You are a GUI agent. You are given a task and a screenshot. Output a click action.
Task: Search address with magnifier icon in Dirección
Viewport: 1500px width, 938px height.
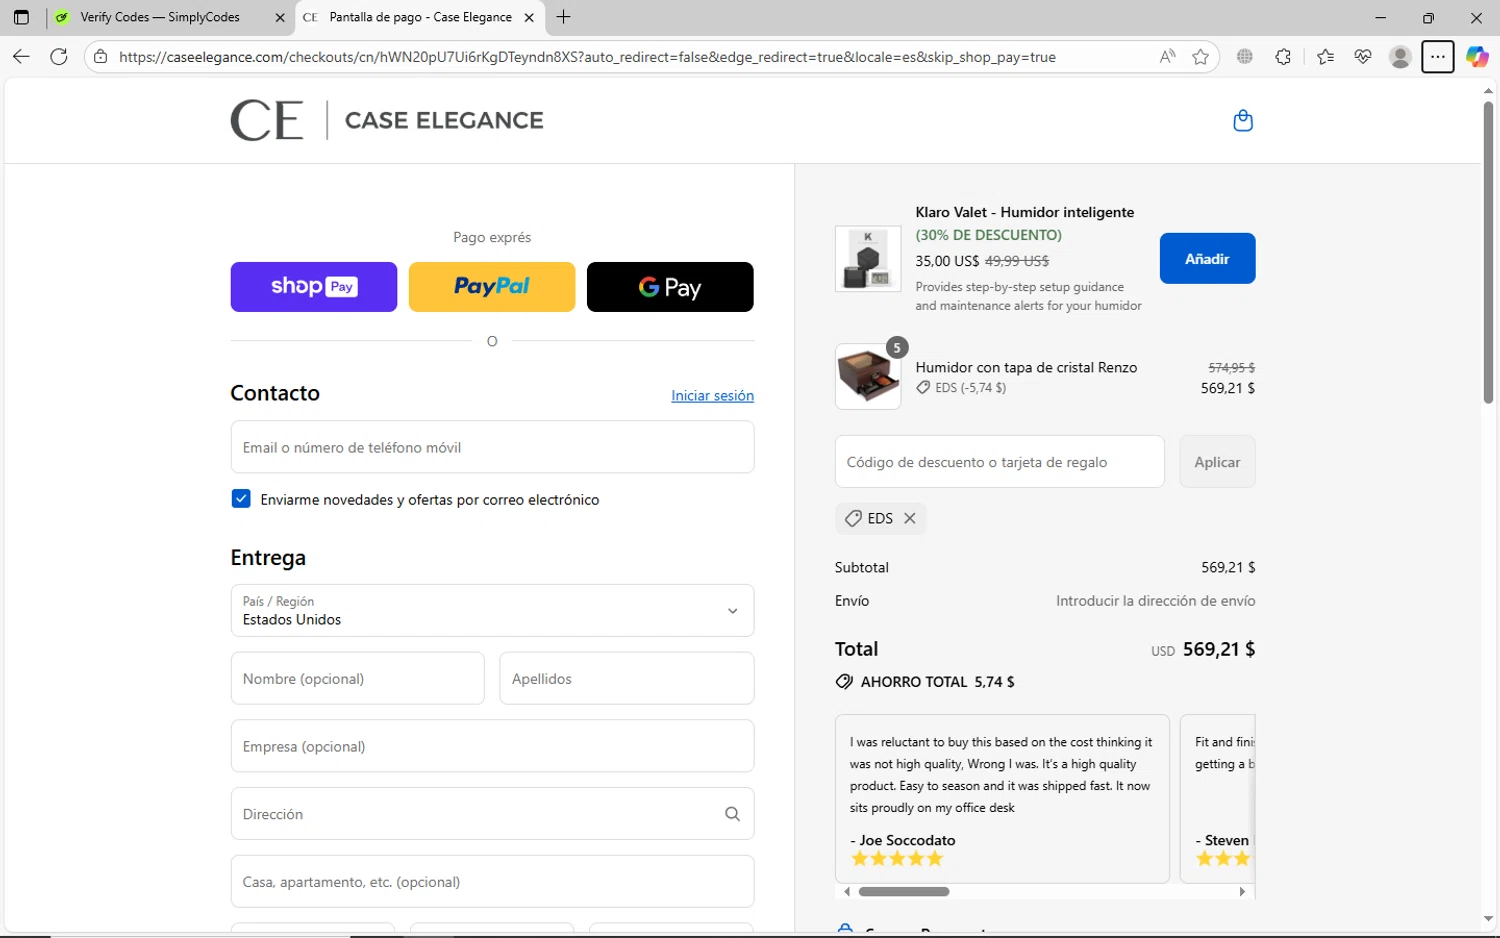732,814
